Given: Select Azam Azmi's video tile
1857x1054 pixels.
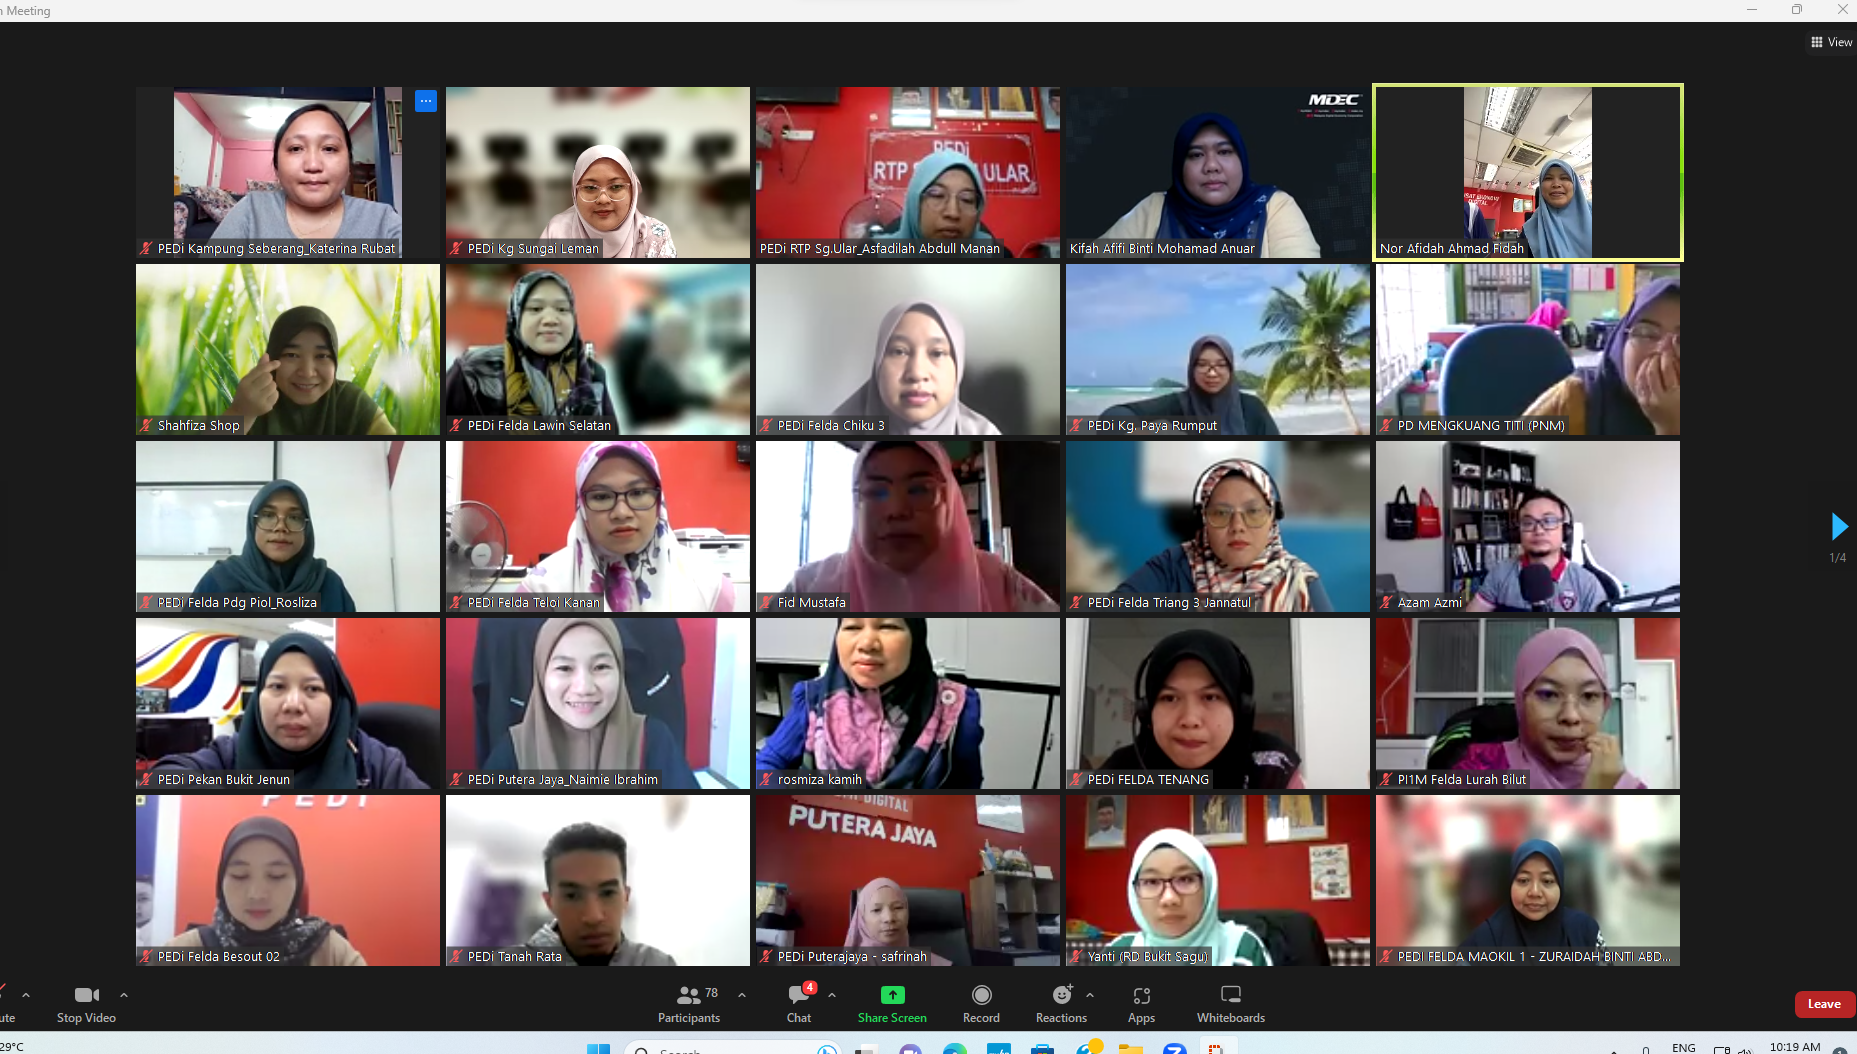Looking at the screenshot, I should click(1527, 526).
